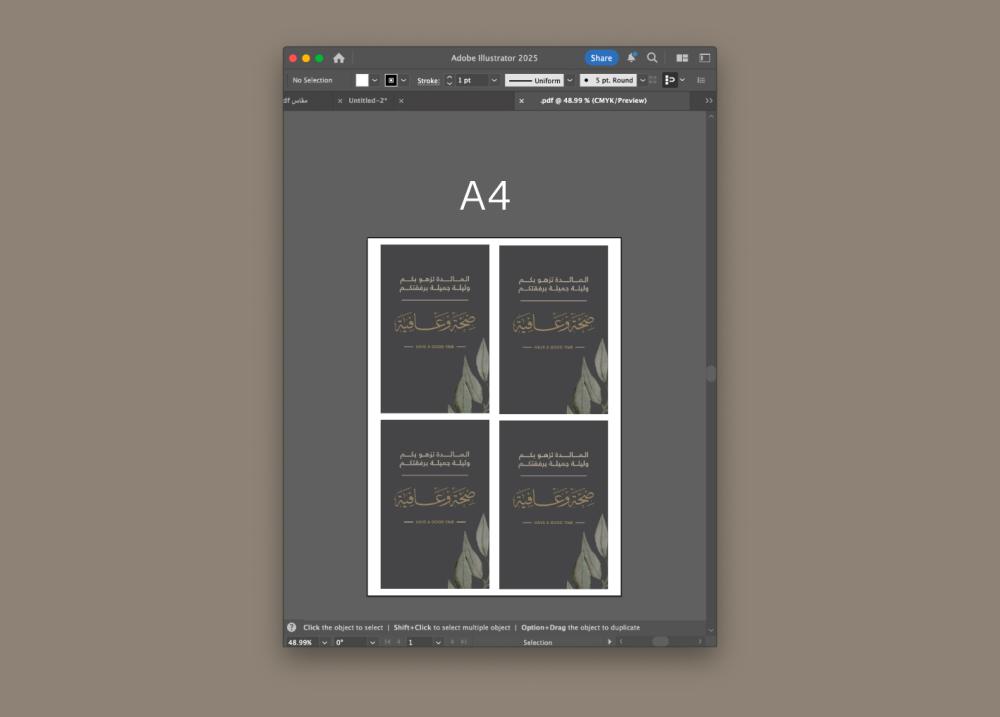Image resolution: width=1000 pixels, height=717 pixels.
Task: Click the control bar options menu icon
Action: pos(701,80)
